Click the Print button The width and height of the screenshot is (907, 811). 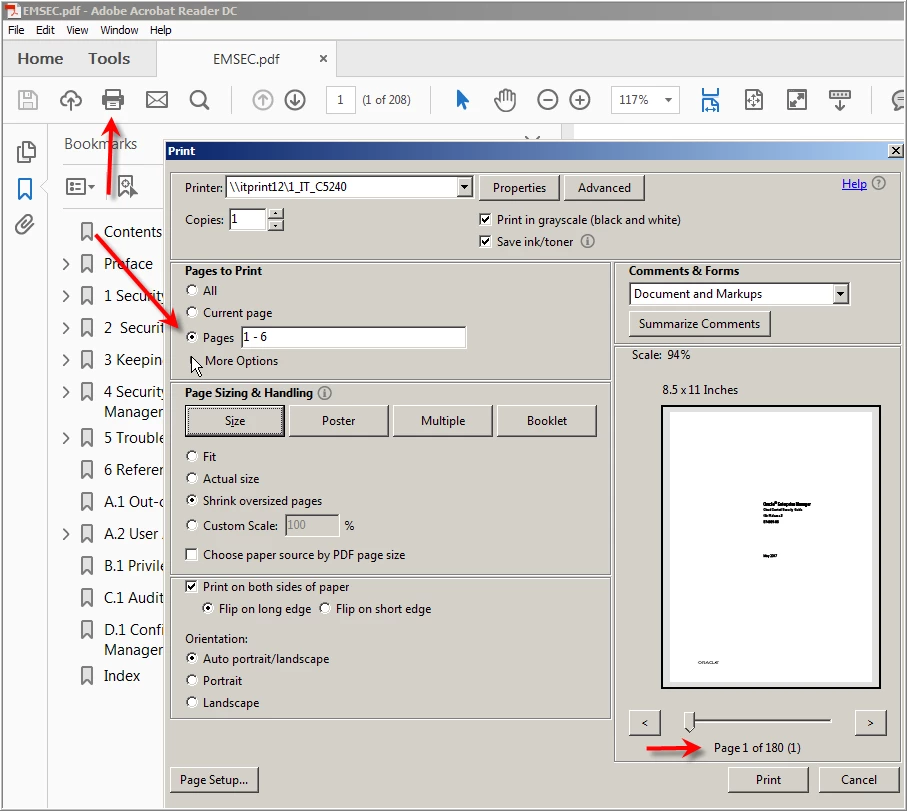coord(768,780)
